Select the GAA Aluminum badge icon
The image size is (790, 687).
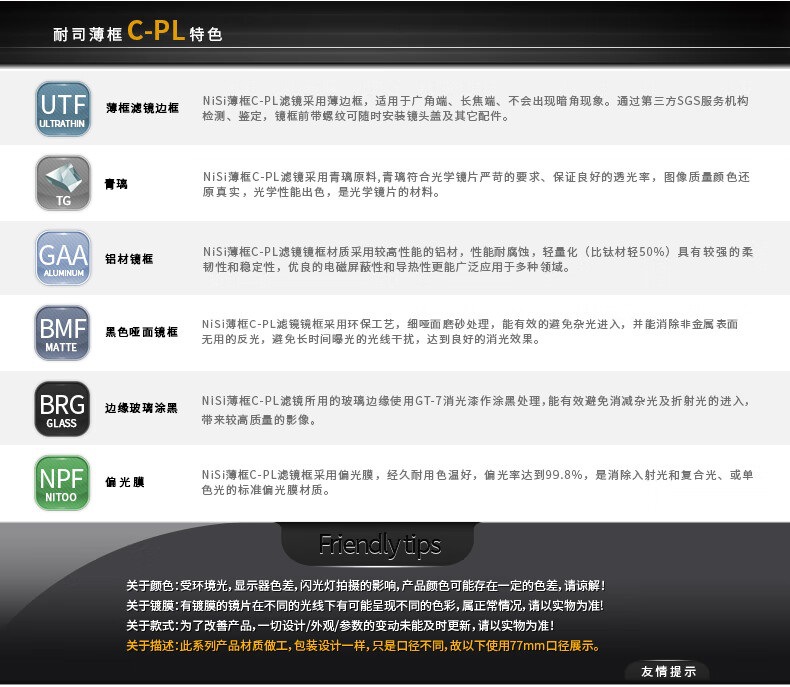point(63,258)
